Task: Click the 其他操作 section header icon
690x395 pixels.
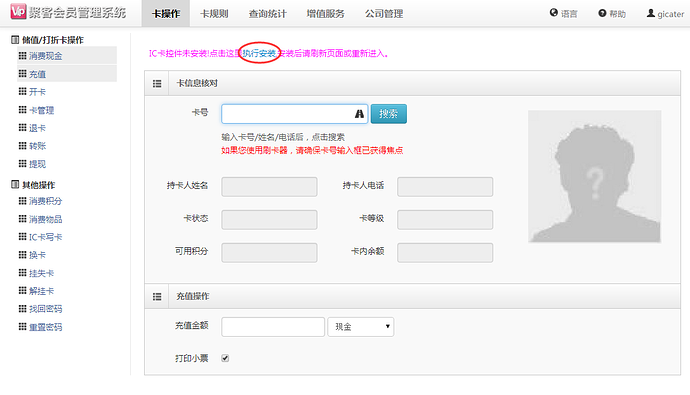Action: point(15,184)
